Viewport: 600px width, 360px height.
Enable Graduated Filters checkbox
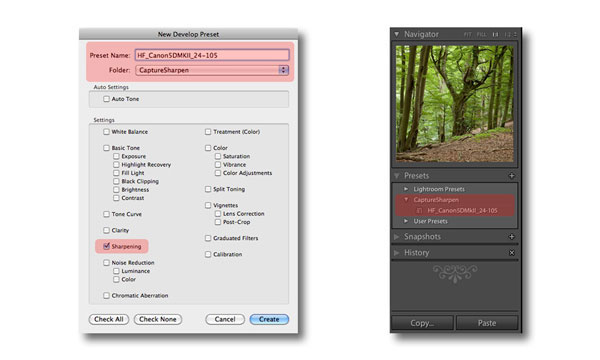[x=208, y=238]
